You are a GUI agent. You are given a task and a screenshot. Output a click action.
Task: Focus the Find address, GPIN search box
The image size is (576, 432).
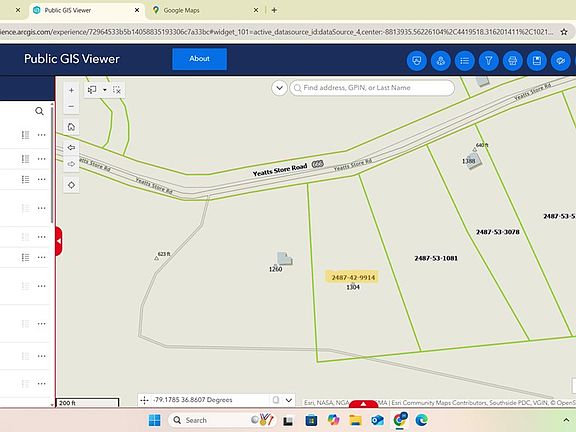[372, 88]
